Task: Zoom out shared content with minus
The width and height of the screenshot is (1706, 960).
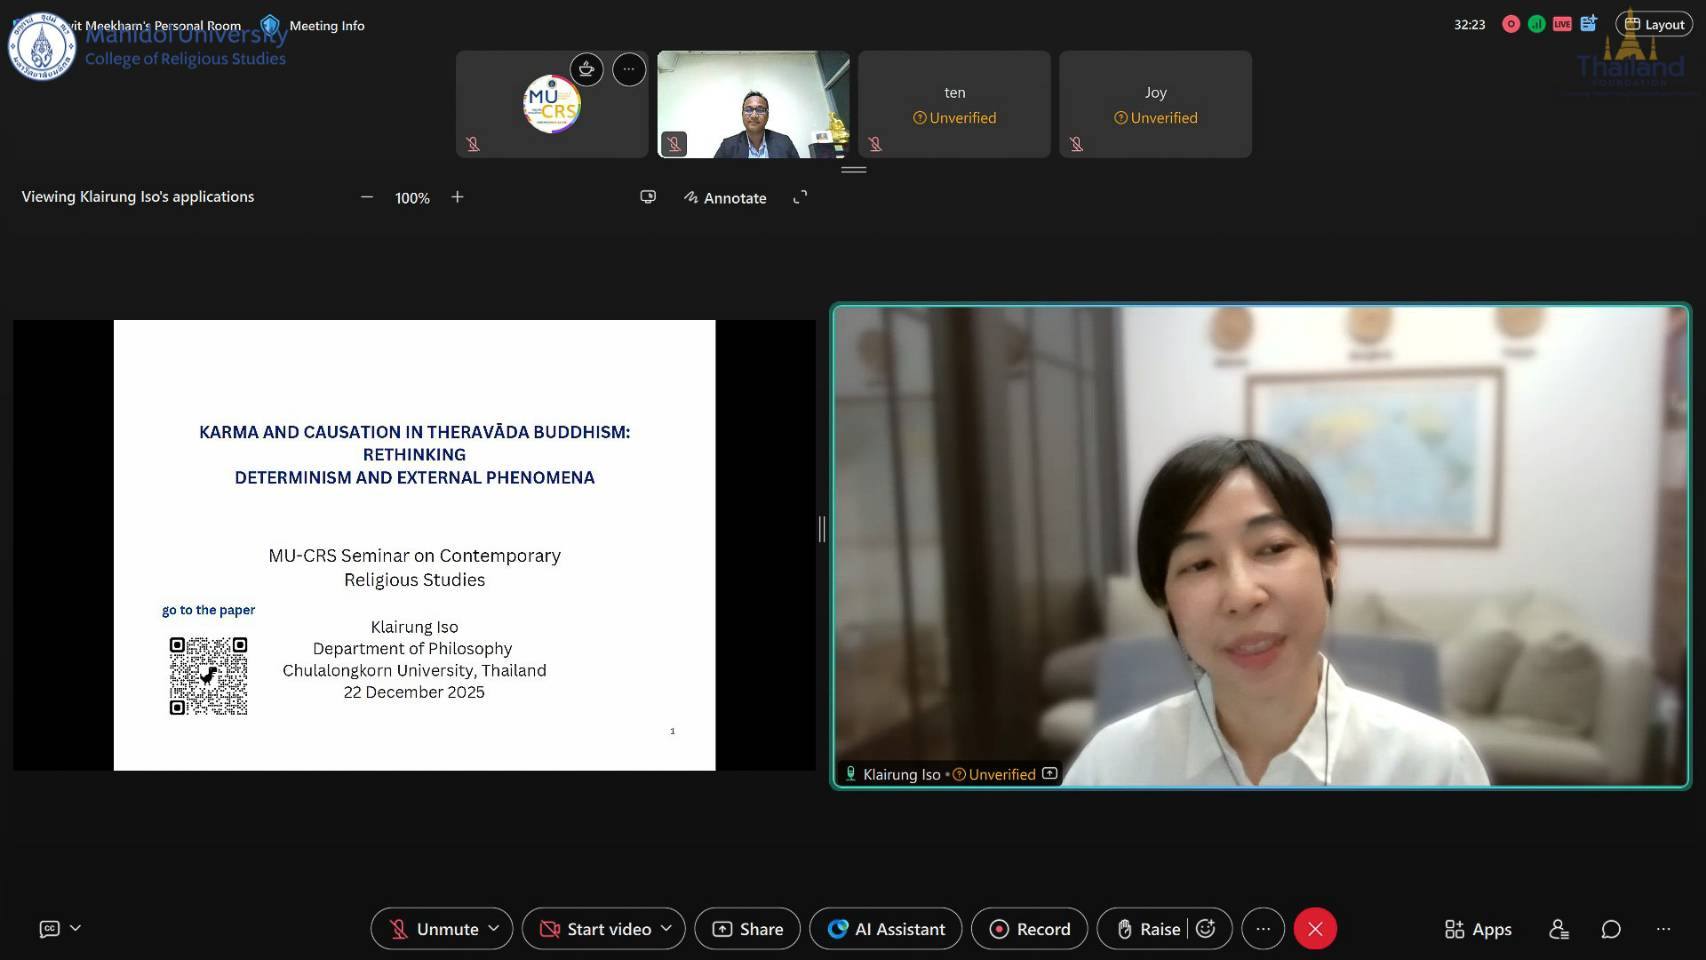Action: coord(367,197)
